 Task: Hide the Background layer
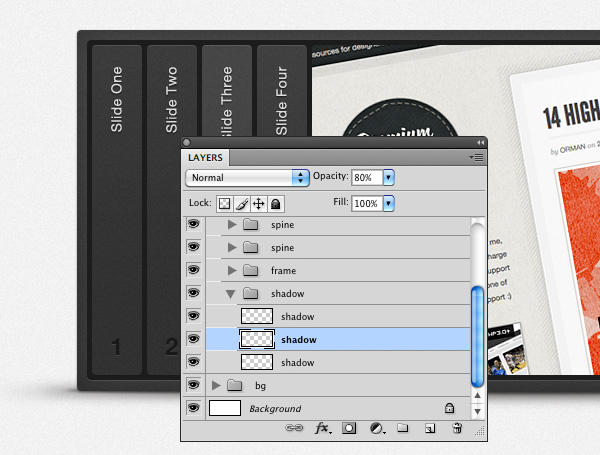tap(194, 408)
